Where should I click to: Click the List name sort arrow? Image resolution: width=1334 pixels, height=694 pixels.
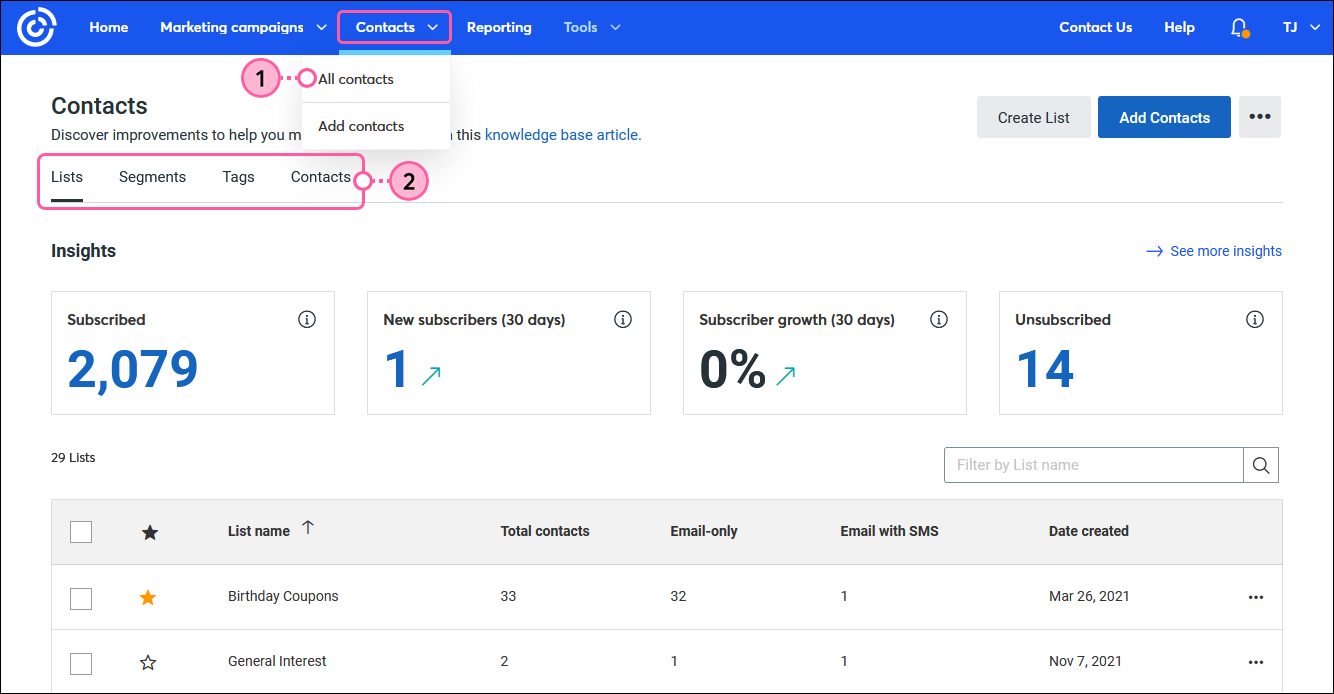(308, 528)
